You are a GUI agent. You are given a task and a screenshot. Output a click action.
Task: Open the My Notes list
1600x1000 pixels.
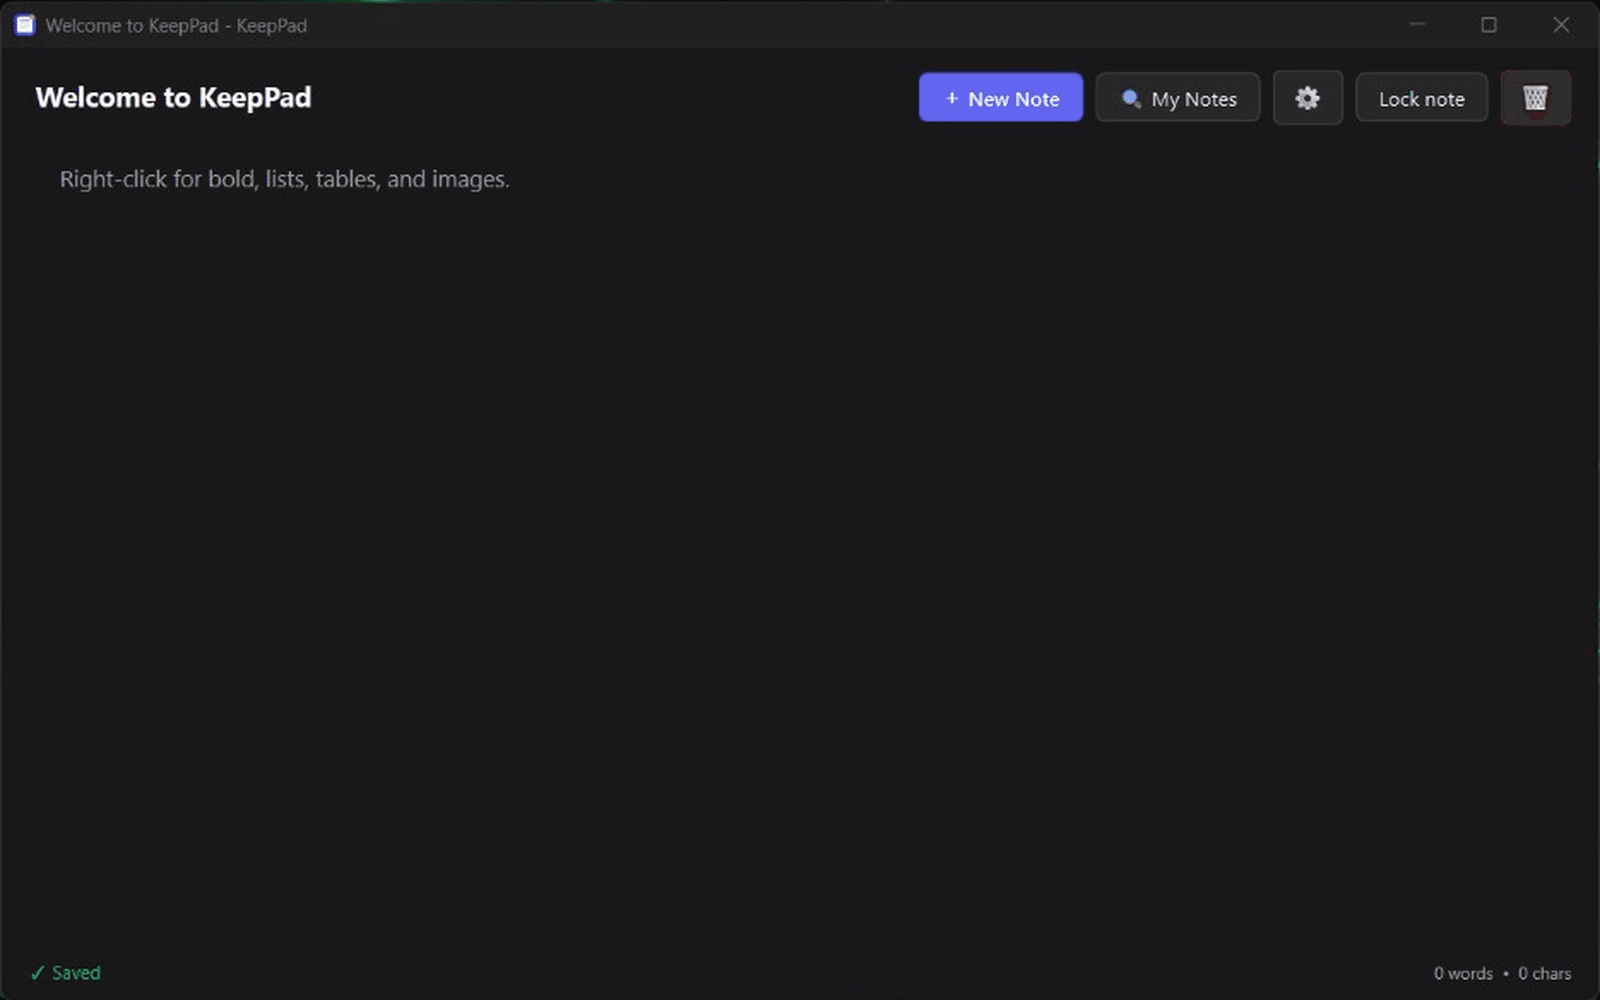pyautogui.click(x=1177, y=98)
